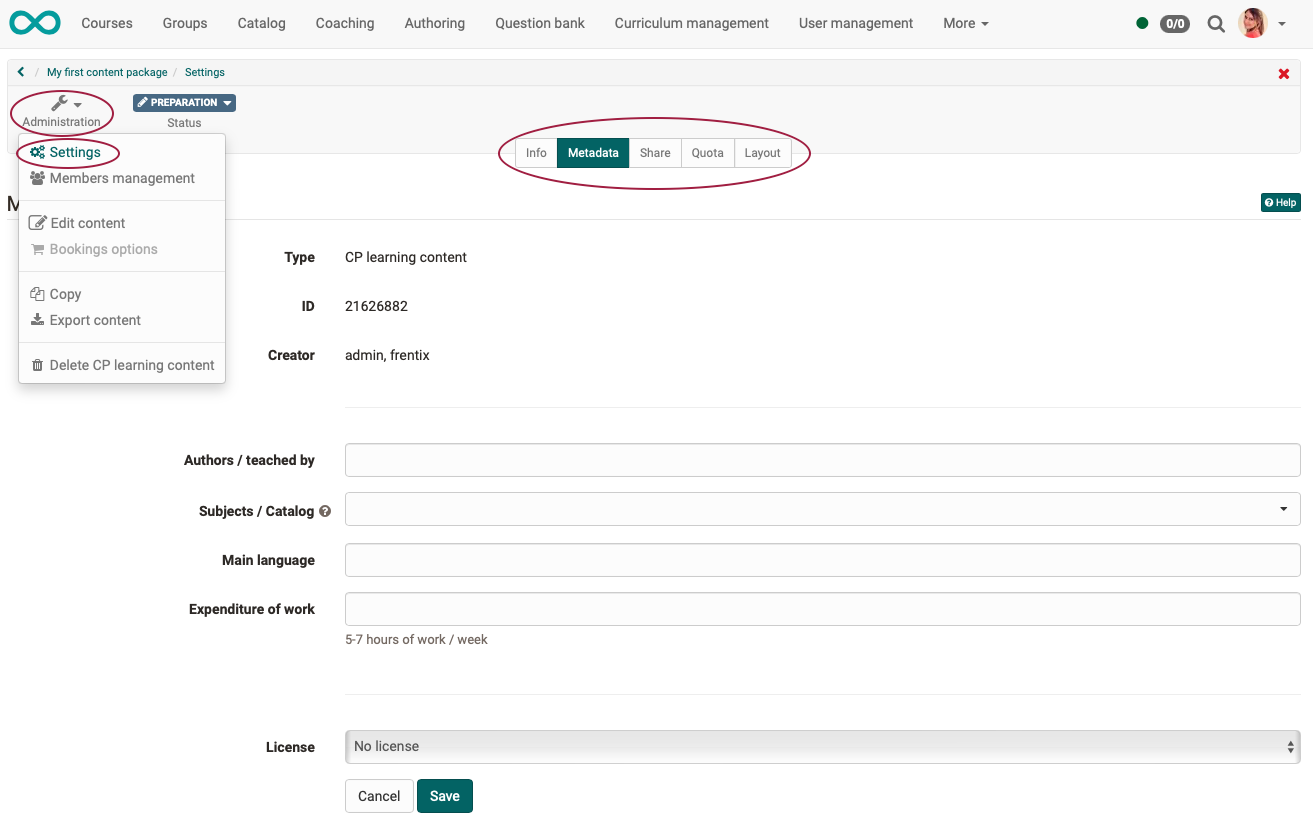Viewport: 1313px width, 825px height.
Task: Click the back arrow in breadcrumb
Action: pos(21,72)
